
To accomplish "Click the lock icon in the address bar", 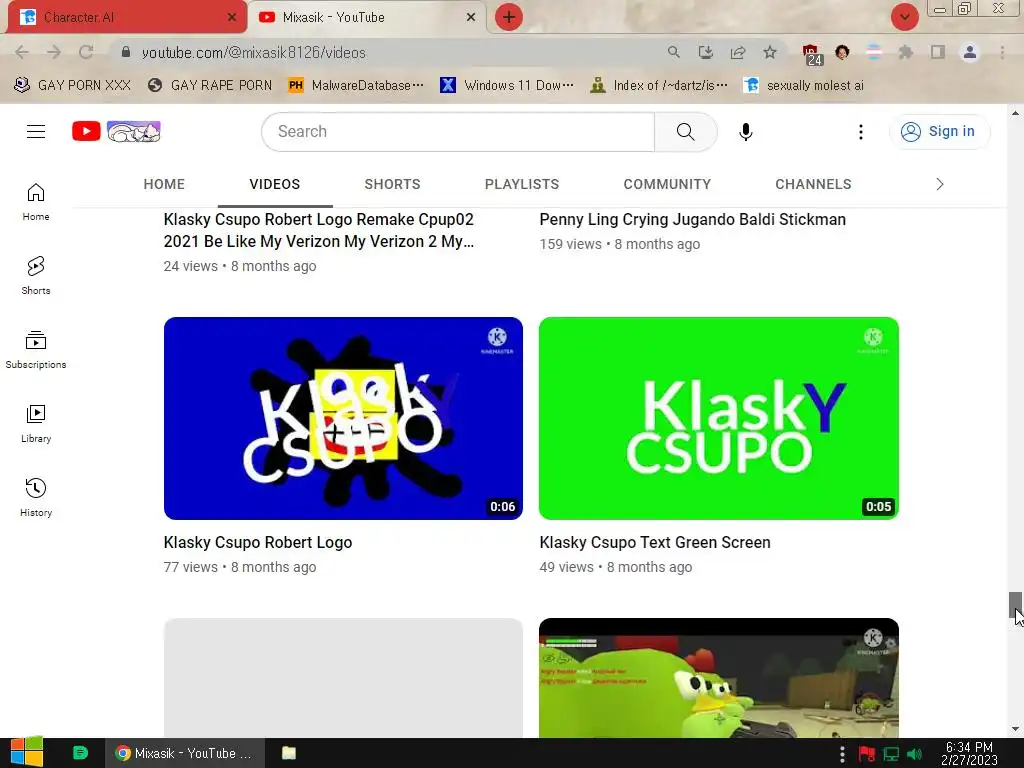I will pyautogui.click(x=126, y=52).
